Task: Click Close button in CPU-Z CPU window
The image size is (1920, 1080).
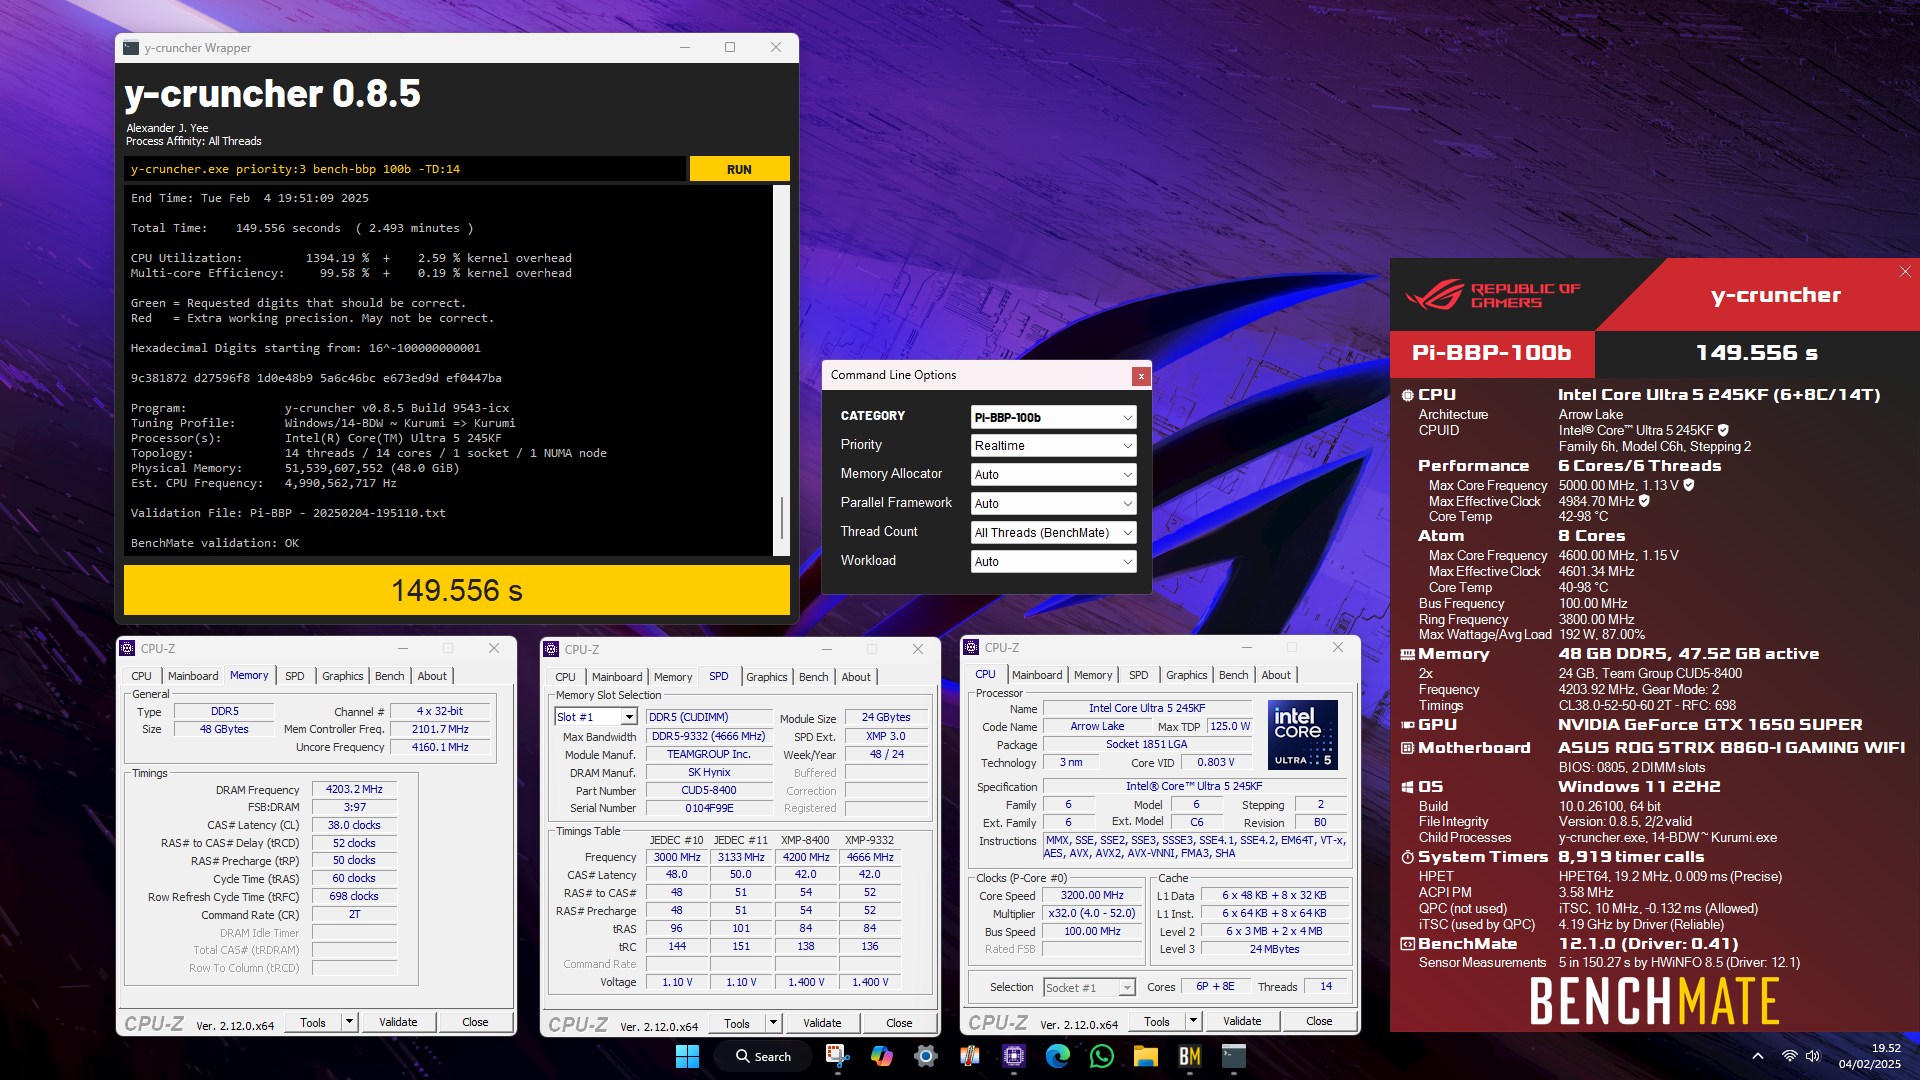Action: [x=1319, y=1021]
